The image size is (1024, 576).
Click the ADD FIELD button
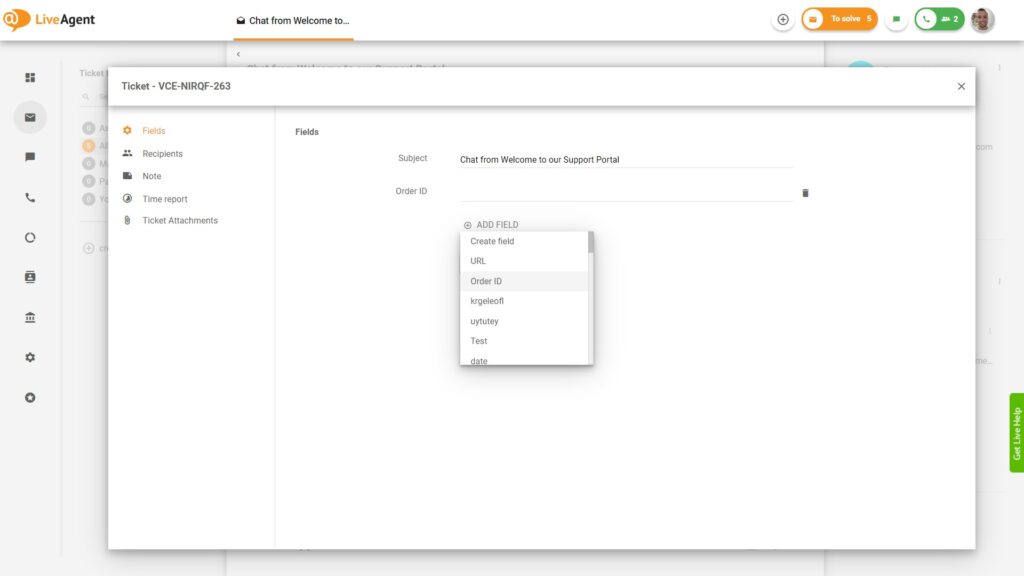click(x=491, y=225)
